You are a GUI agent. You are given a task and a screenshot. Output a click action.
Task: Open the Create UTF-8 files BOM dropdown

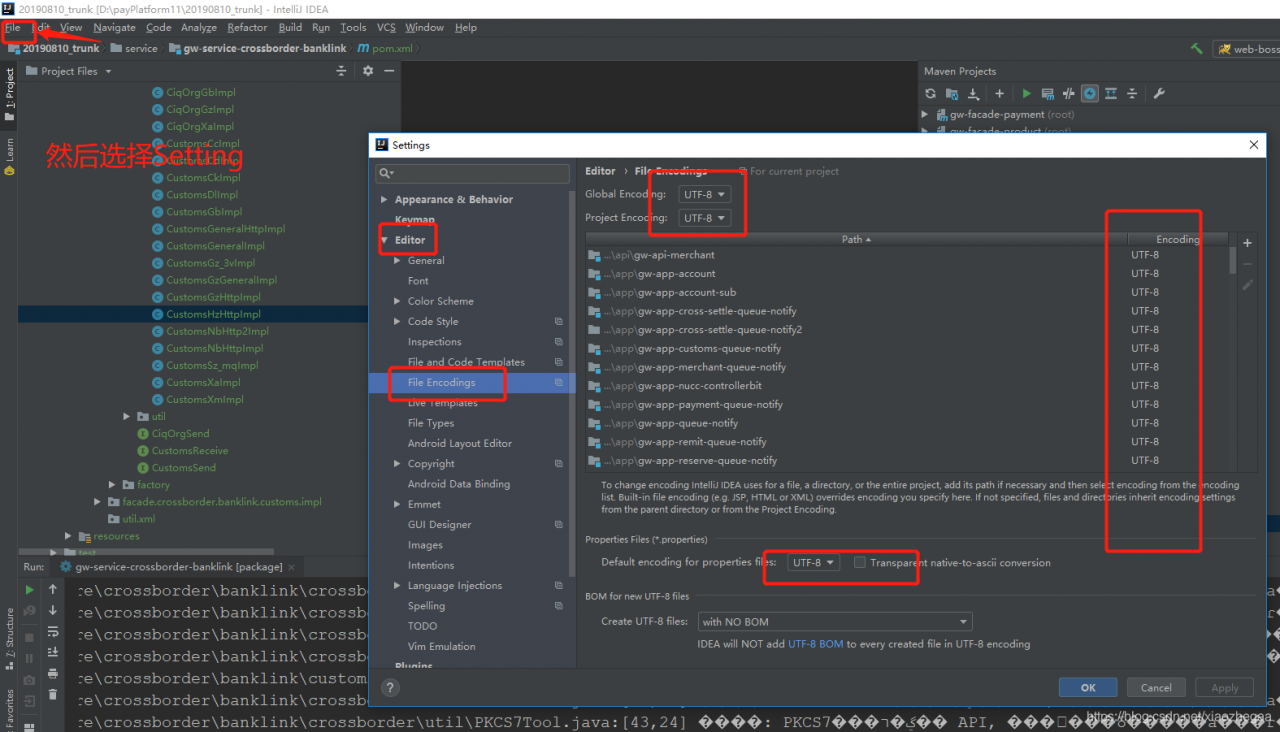[835, 622]
